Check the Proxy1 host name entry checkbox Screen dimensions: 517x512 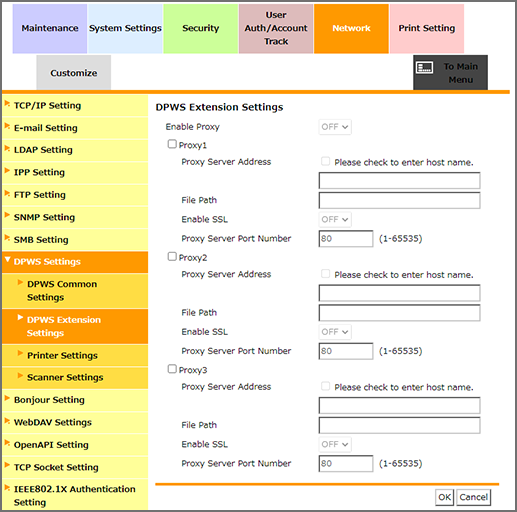coord(325,161)
